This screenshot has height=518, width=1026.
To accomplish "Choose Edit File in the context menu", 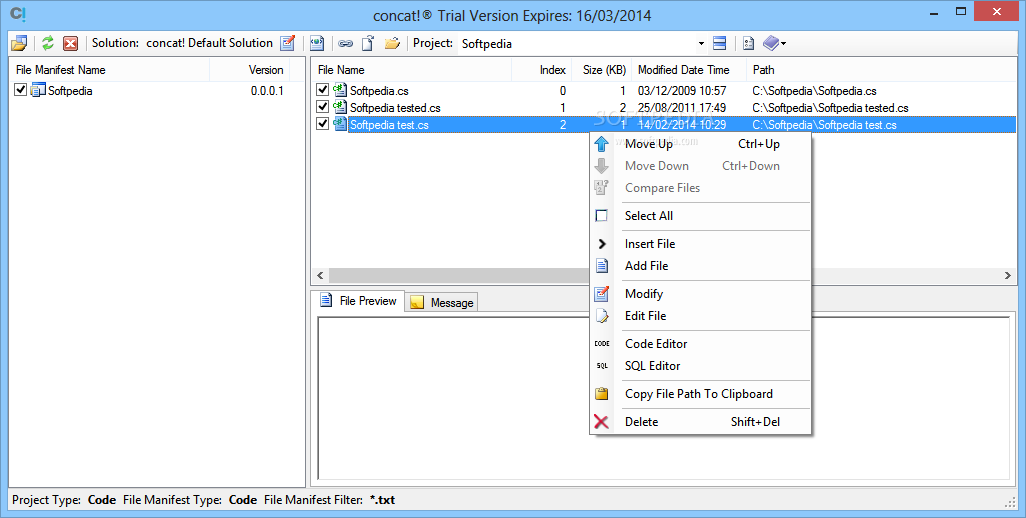I will [700, 316].
